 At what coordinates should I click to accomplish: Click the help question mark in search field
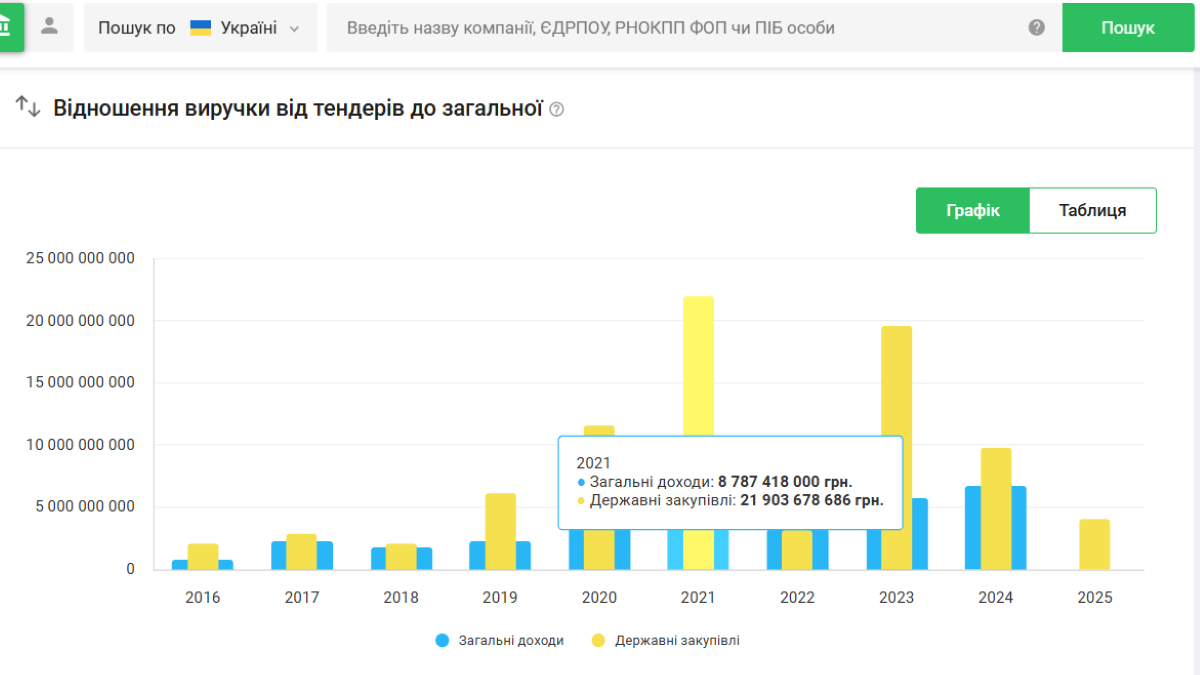coord(1036,28)
